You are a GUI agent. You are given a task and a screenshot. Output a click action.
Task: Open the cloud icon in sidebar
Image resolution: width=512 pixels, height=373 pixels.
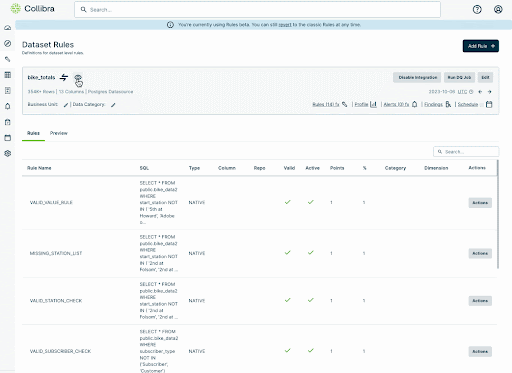tap(8, 28)
